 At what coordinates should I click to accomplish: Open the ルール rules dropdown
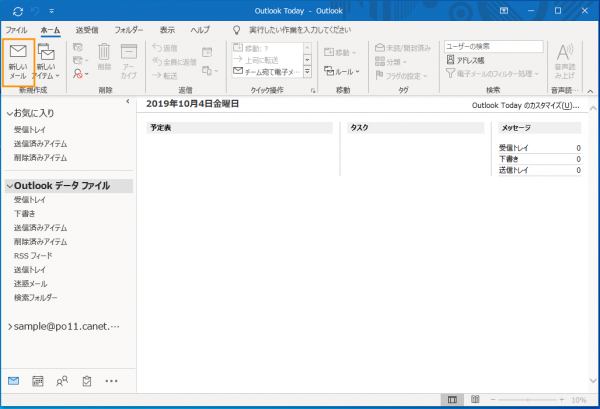342,71
